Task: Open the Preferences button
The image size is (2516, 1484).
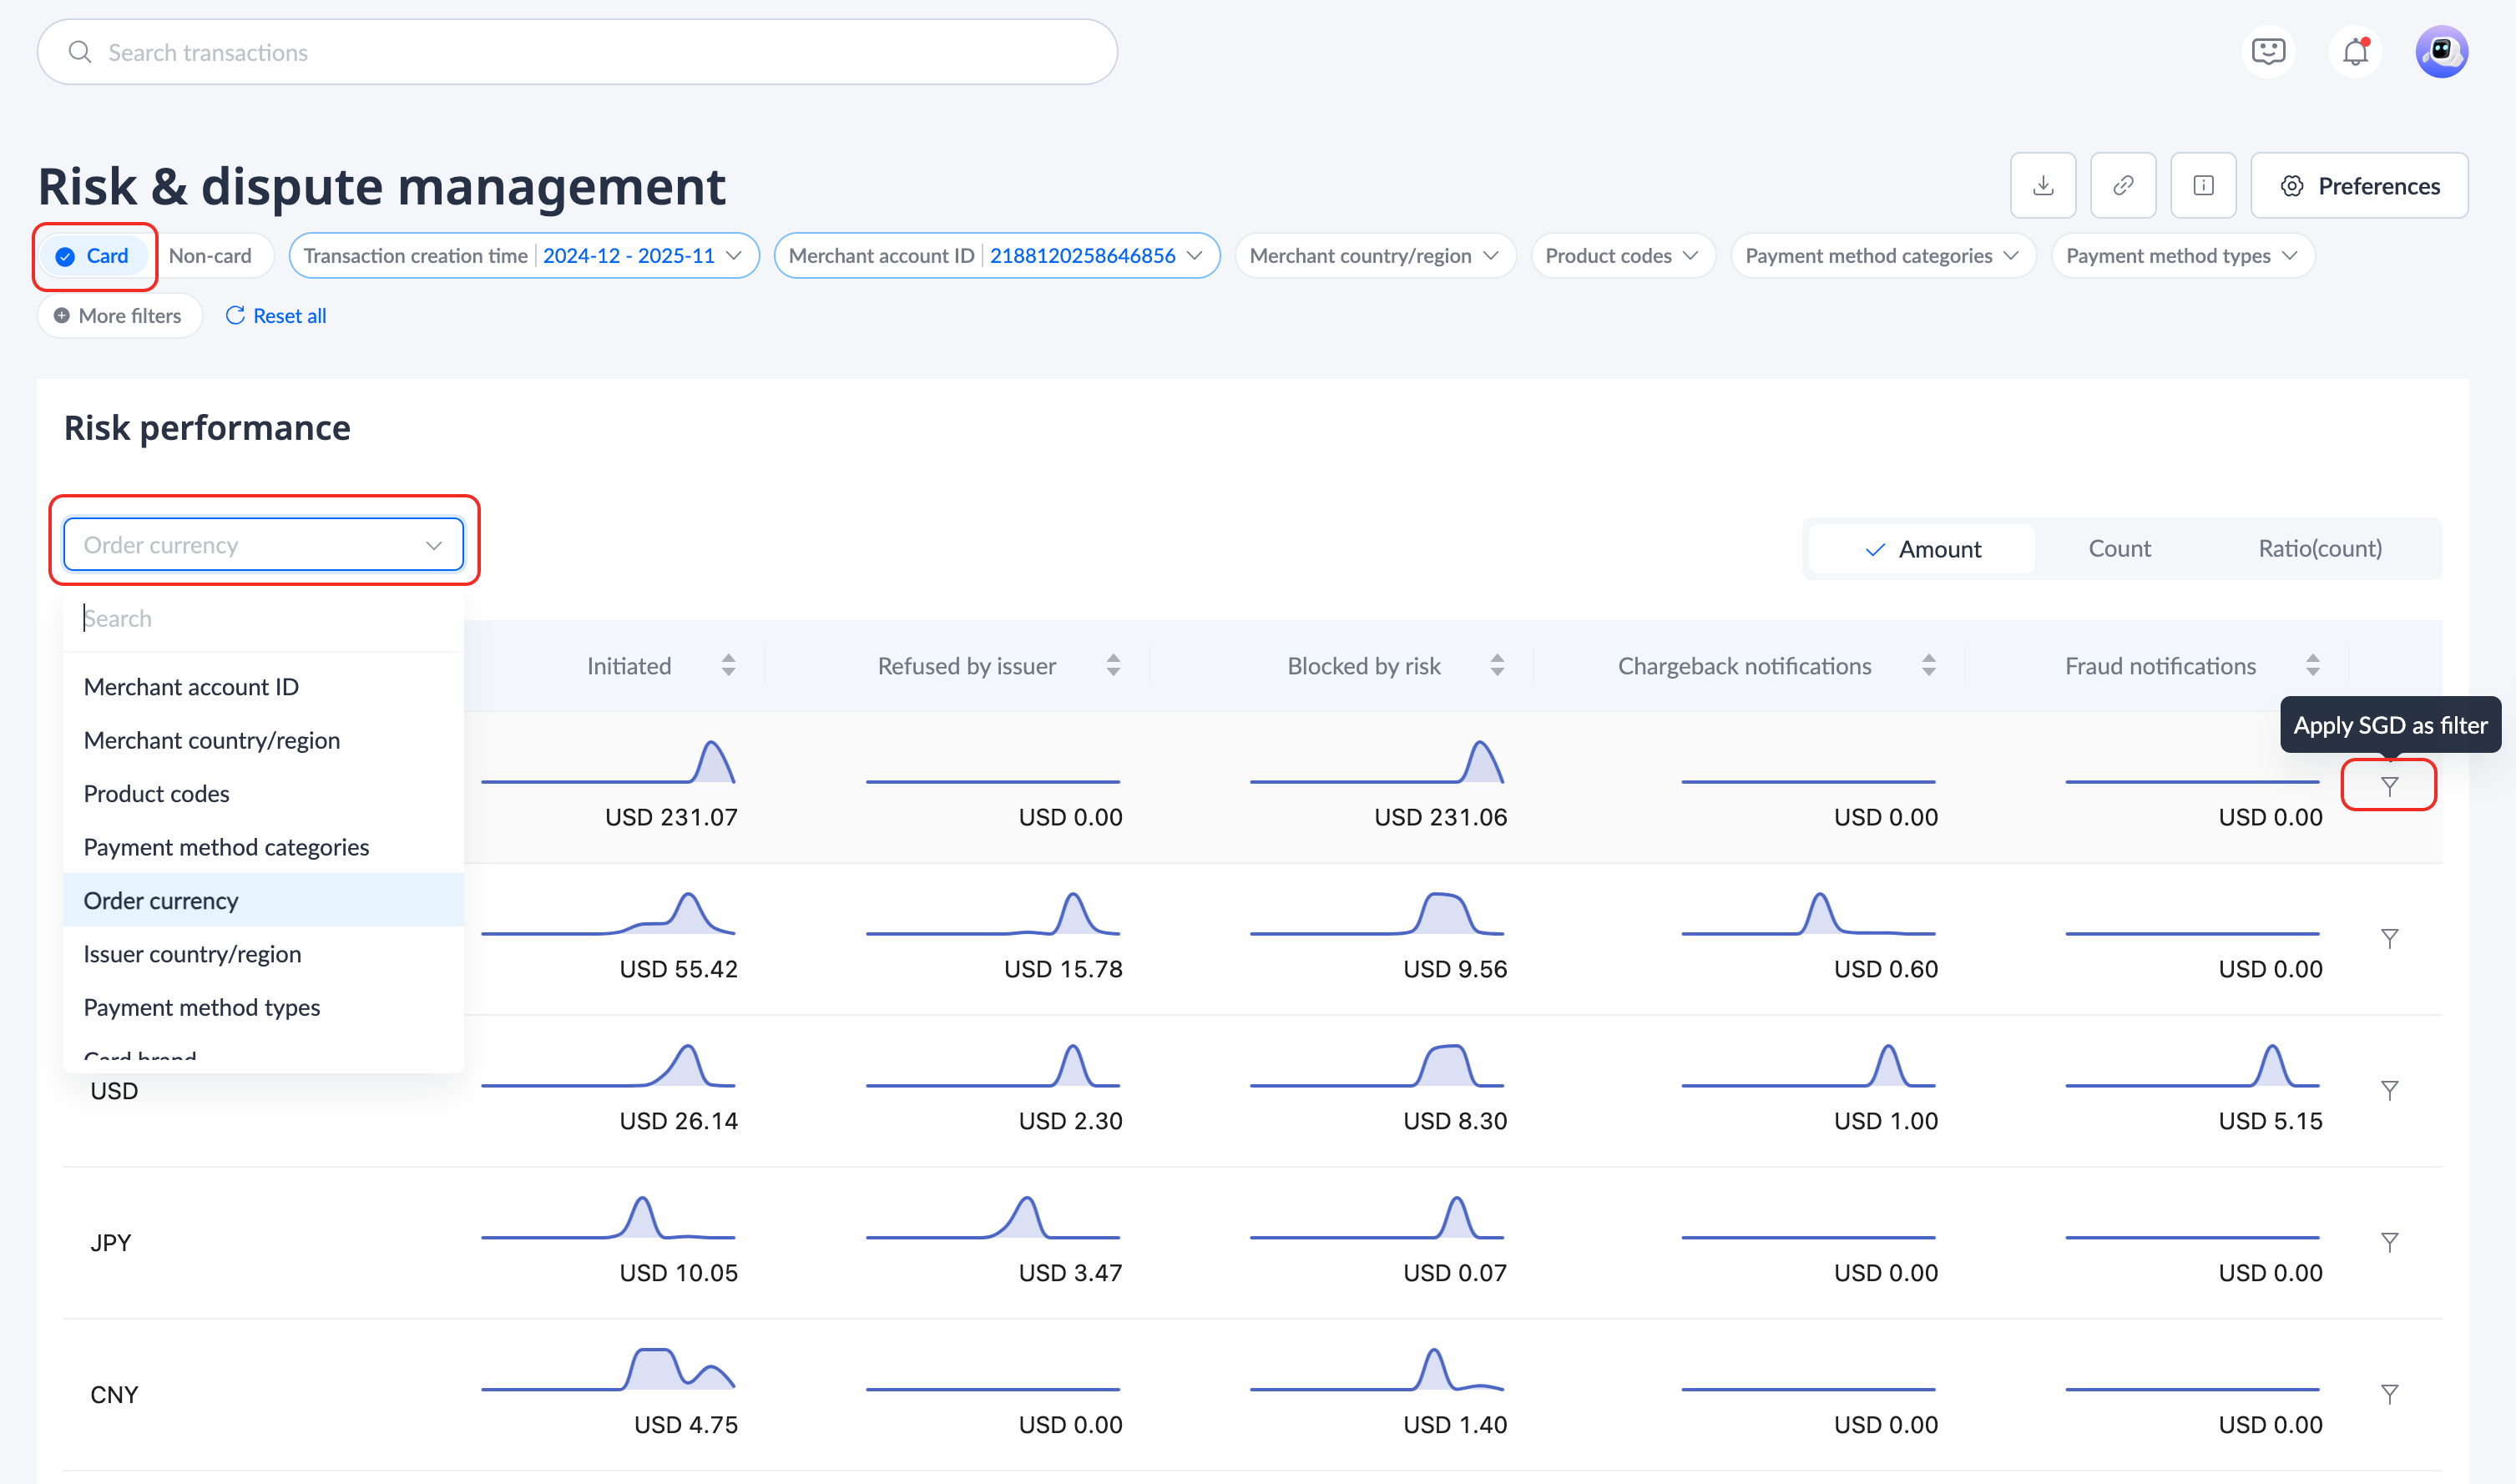Action: click(2359, 186)
